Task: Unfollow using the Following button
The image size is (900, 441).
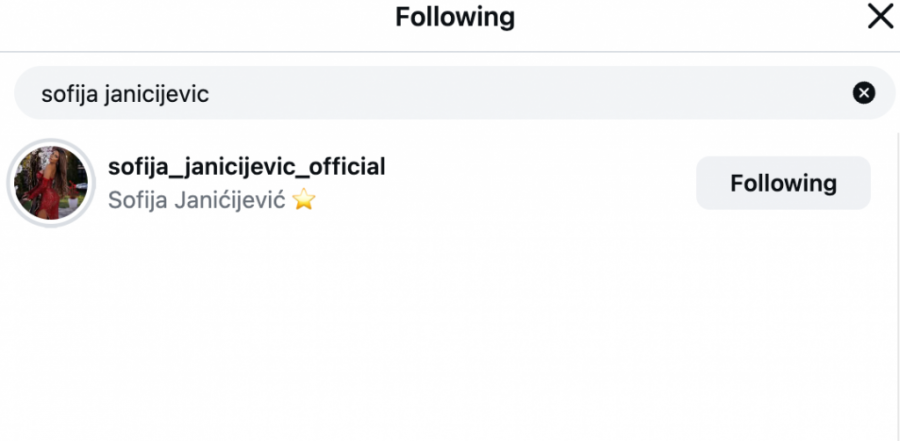Action: 783,183
